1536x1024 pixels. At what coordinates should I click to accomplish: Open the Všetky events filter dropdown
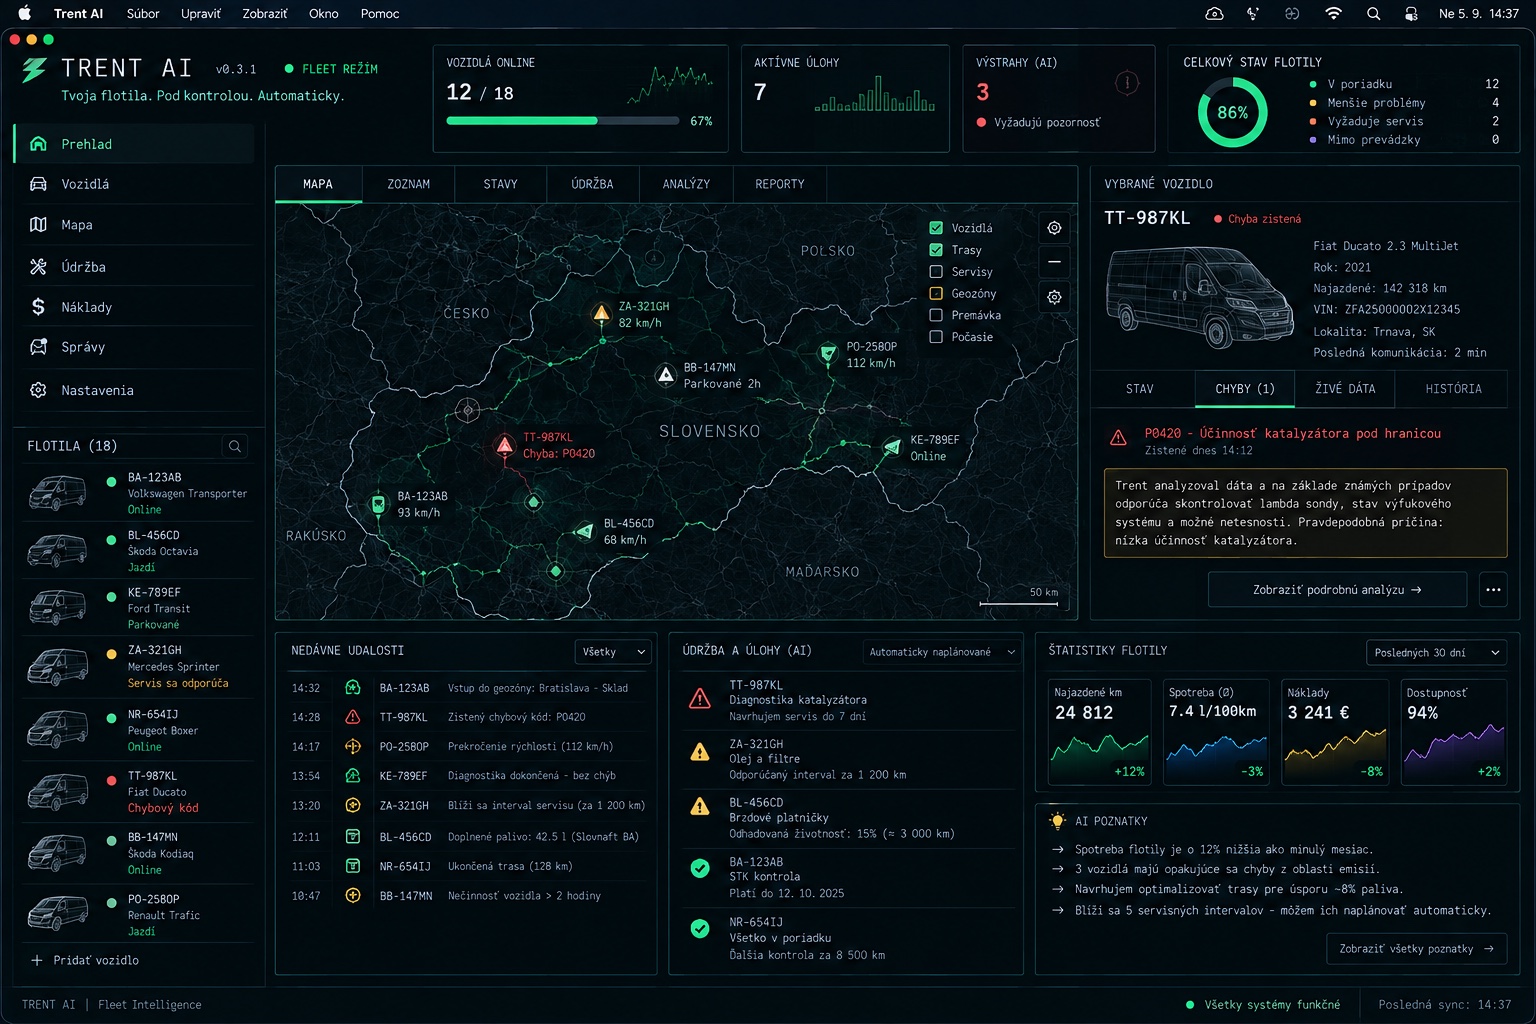pos(613,652)
